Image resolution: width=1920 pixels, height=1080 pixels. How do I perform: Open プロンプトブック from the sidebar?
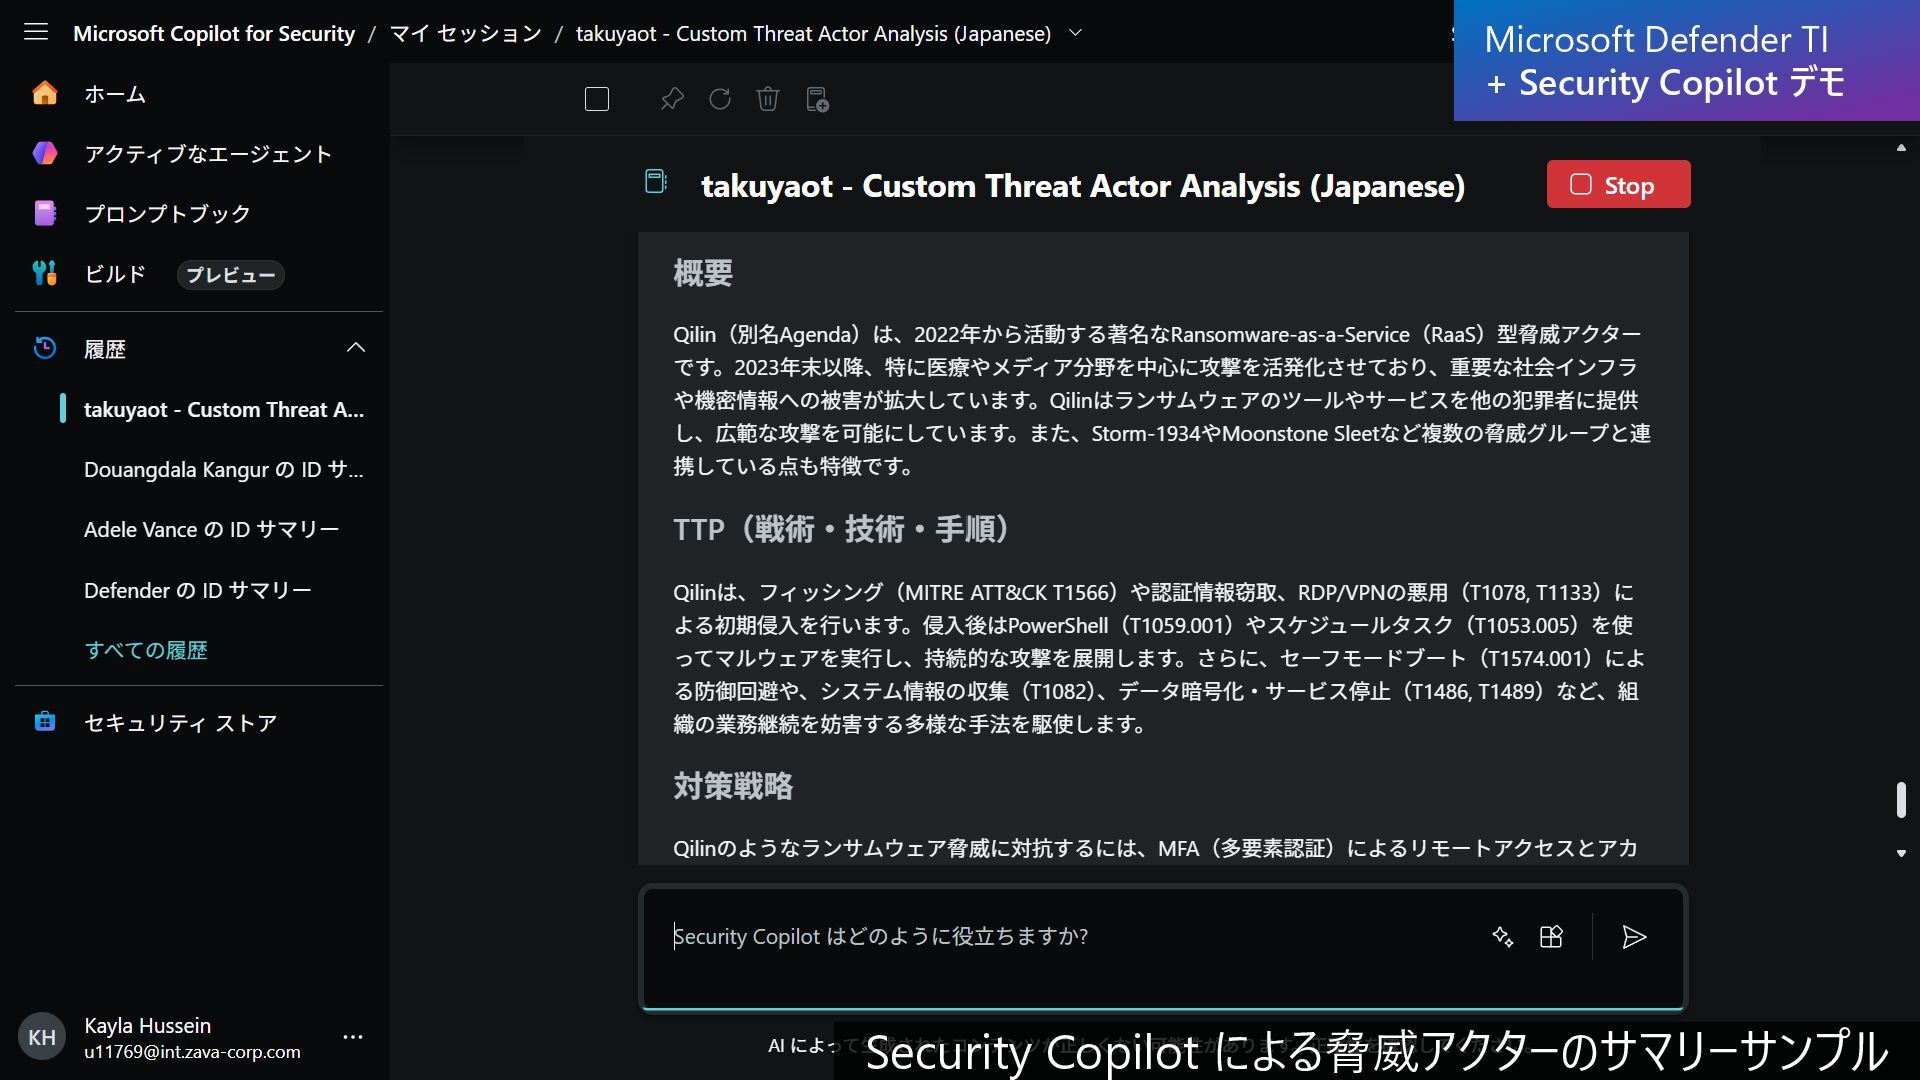[167, 213]
